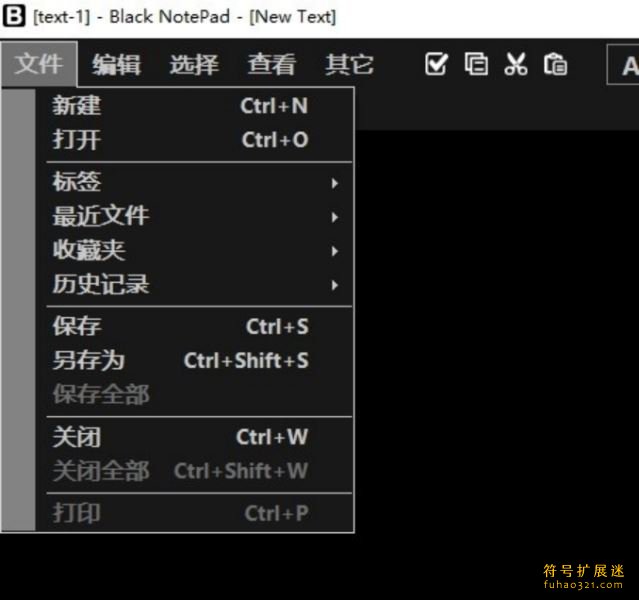This screenshot has width=639, height=600.
Task: Expand the 最近文件 submenu
Action: (x=195, y=216)
